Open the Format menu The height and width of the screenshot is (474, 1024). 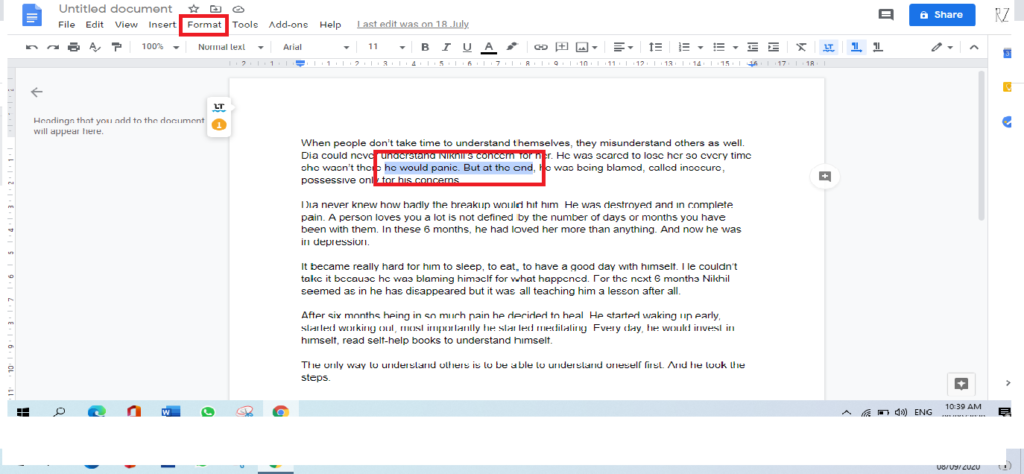[204, 25]
